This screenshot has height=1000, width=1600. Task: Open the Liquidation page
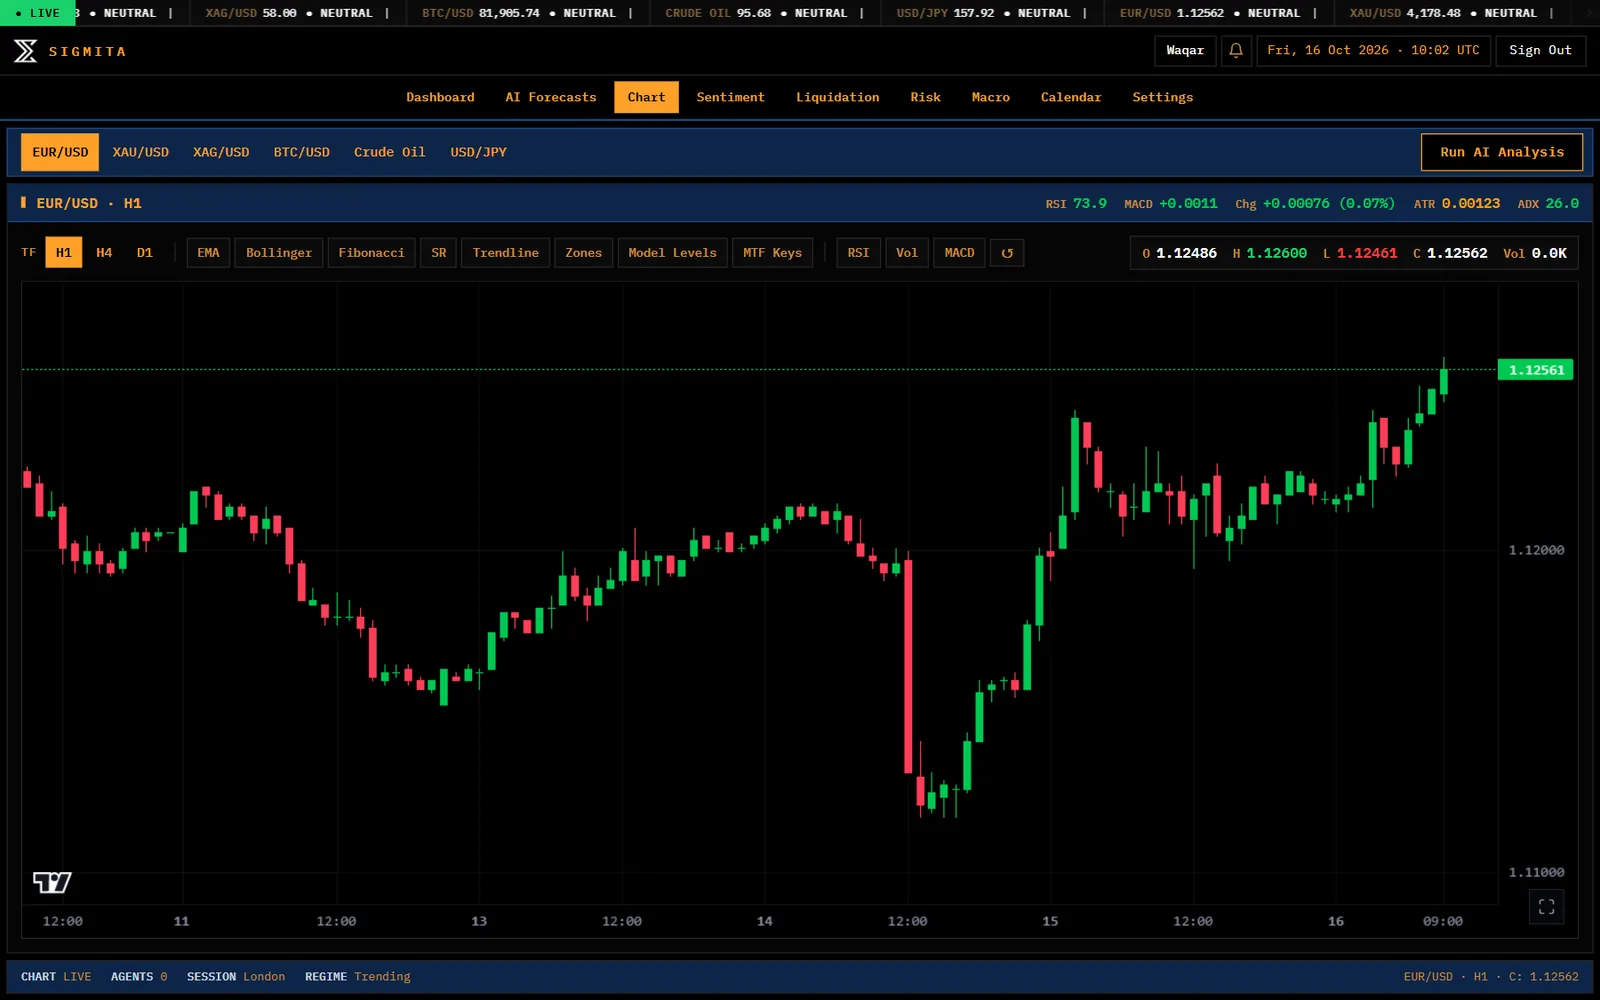point(837,97)
